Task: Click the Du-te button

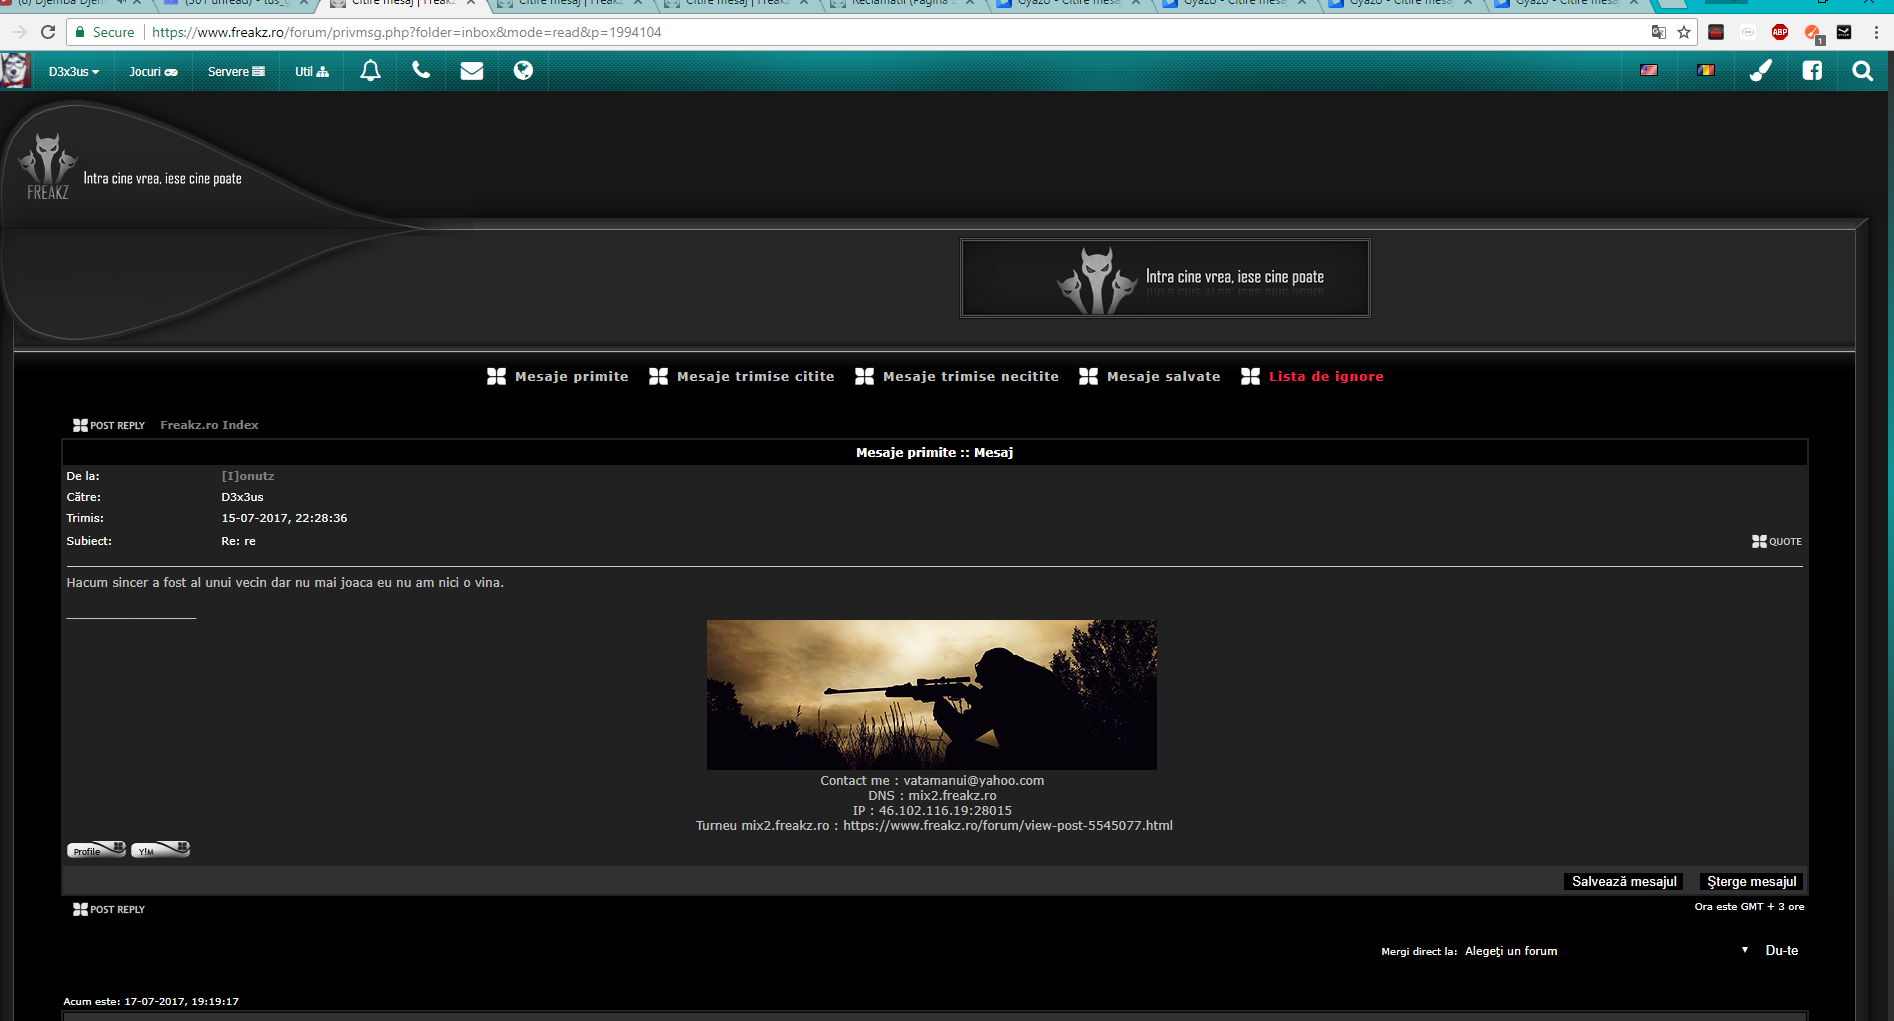Action: pyautogui.click(x=1782, y=951)
